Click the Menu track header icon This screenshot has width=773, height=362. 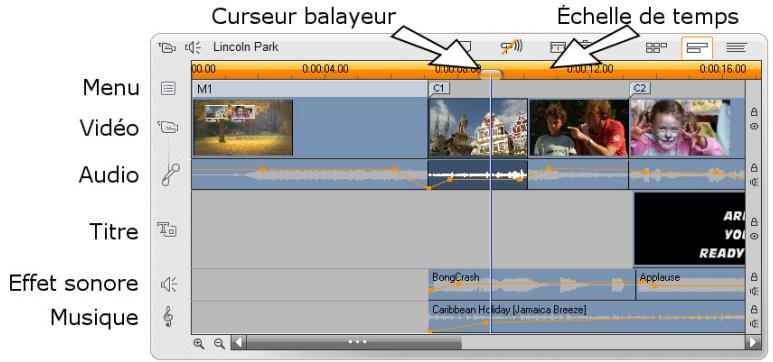(169, 89)
